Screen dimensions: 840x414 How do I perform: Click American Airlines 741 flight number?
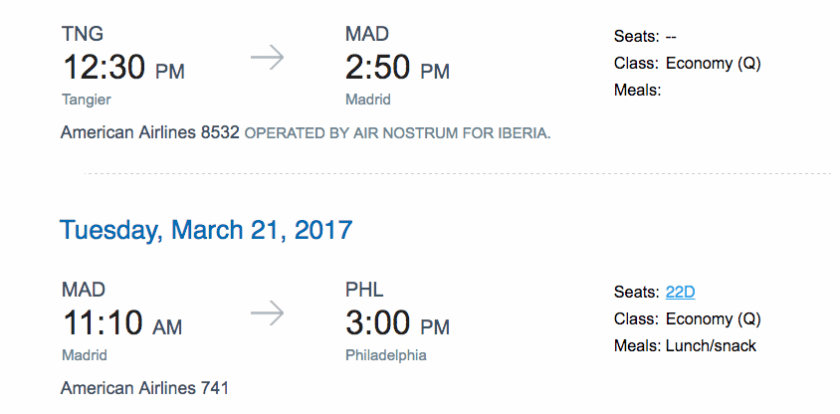145,387
